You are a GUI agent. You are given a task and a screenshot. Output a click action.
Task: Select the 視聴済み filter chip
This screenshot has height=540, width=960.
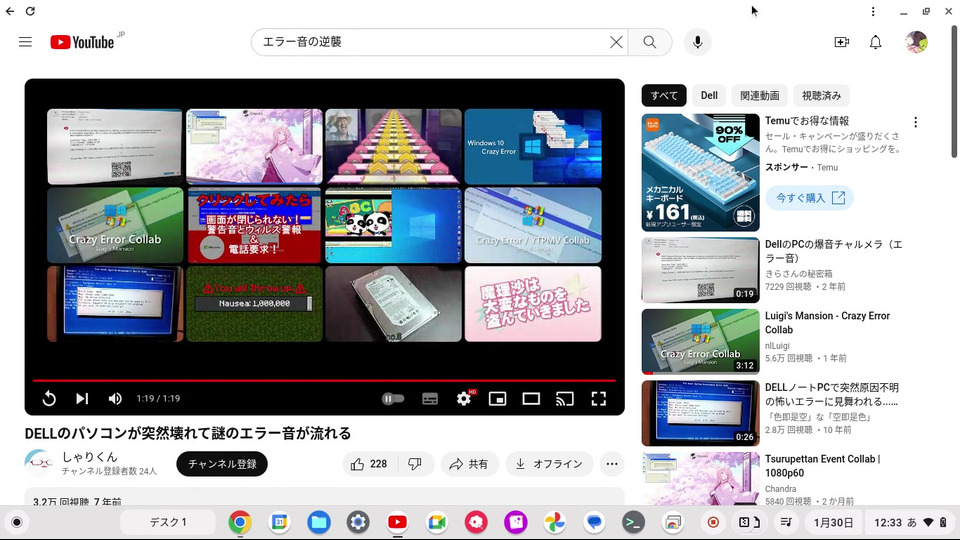coord(822,96)
